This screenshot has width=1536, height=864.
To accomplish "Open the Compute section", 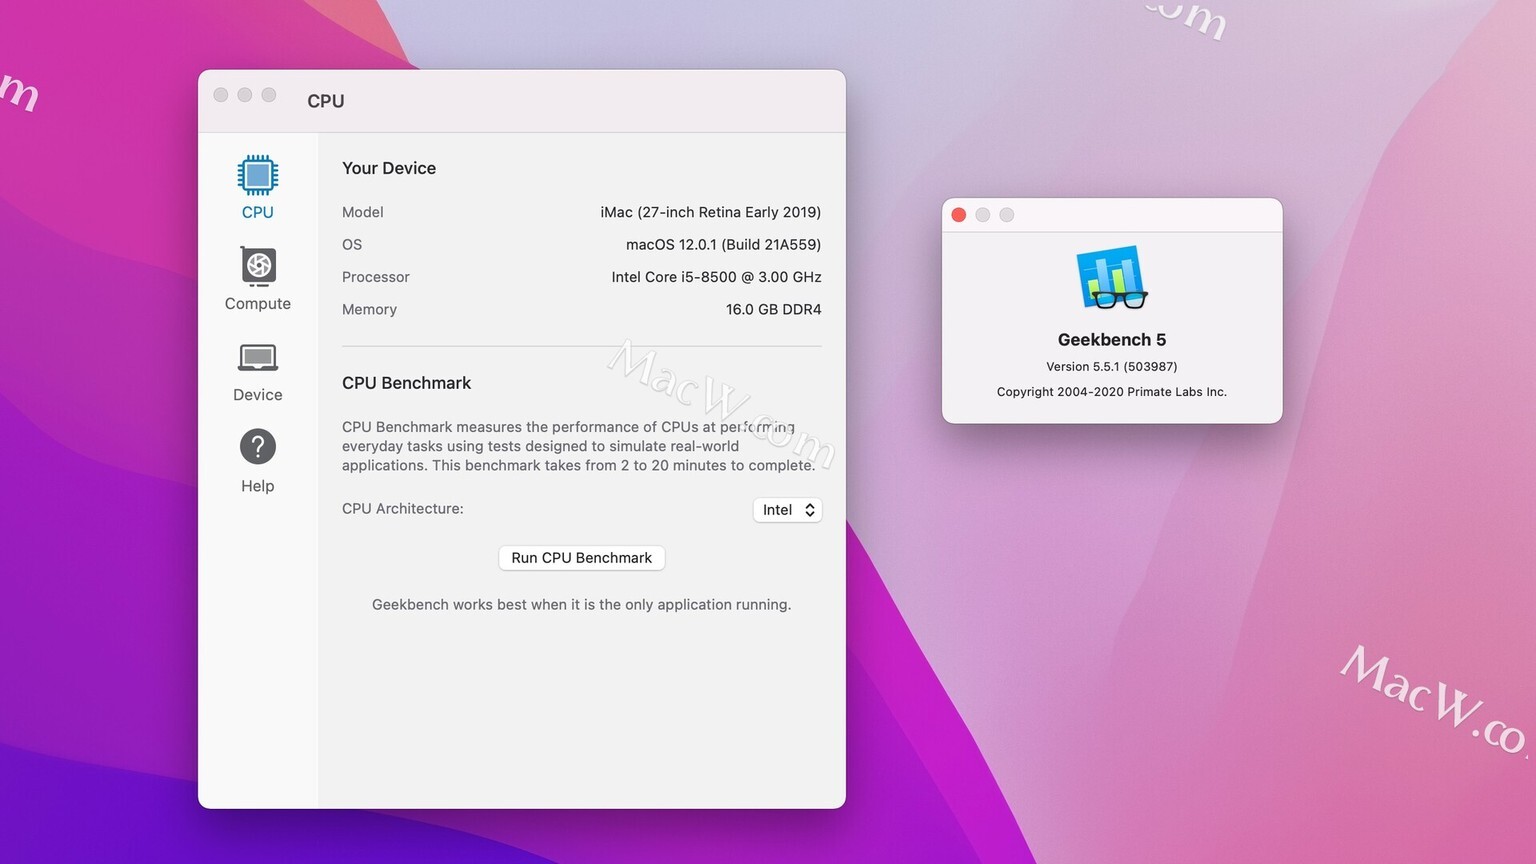I will pyautogui.click(x=257, y=279).
